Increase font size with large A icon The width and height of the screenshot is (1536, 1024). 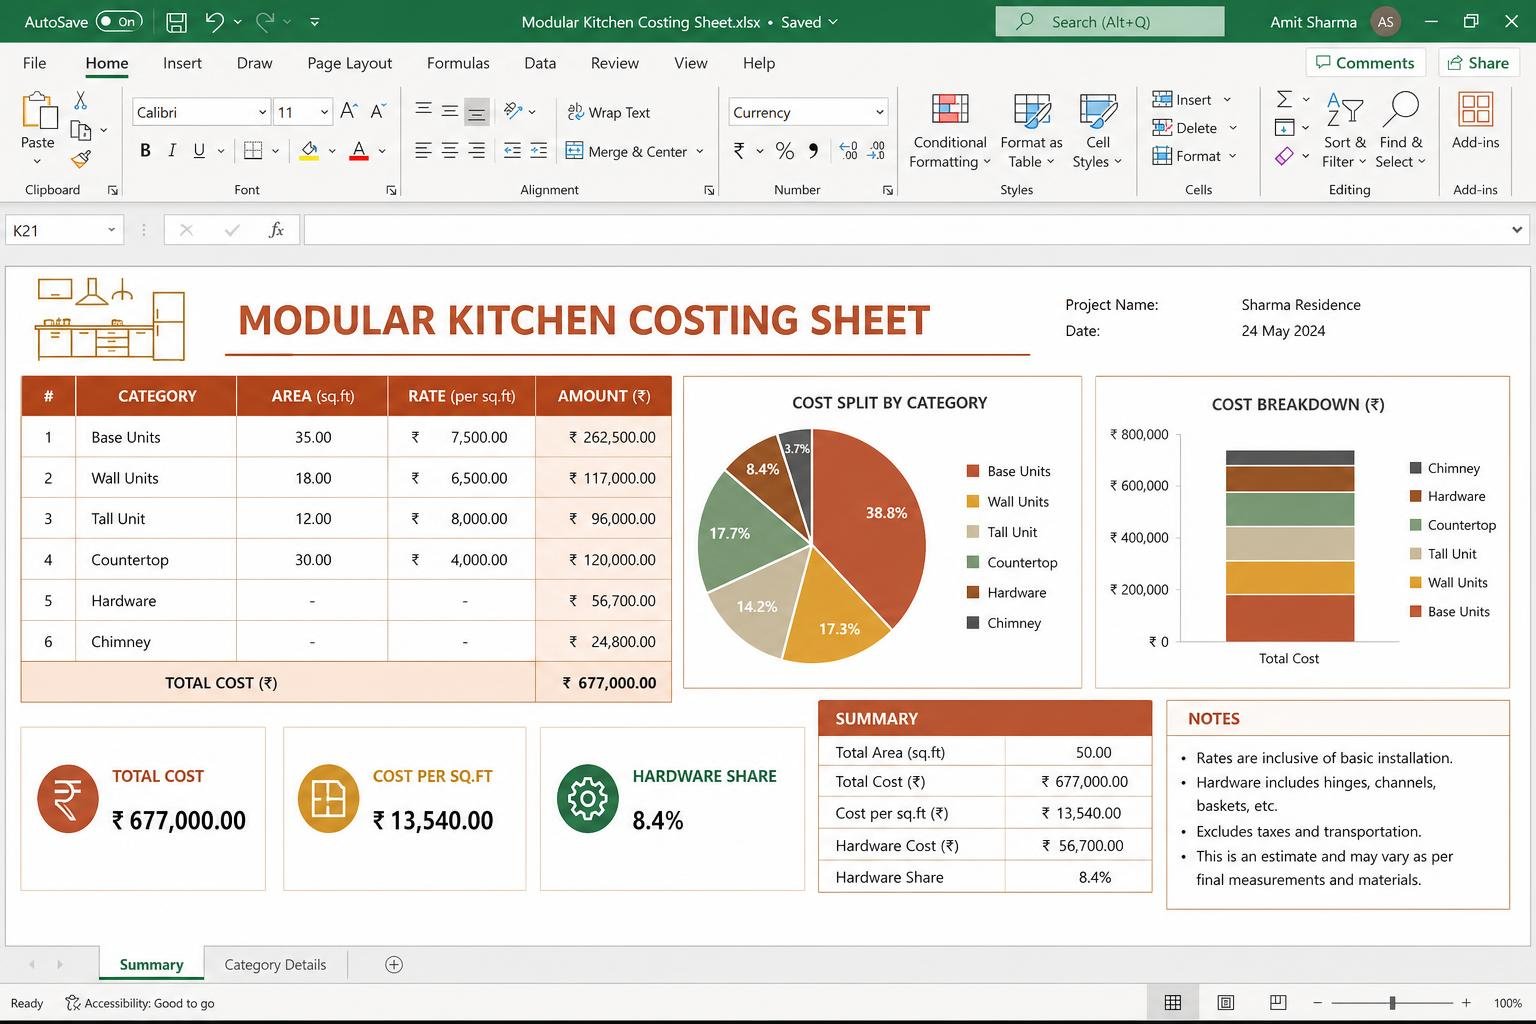click(x=348, y=111)
